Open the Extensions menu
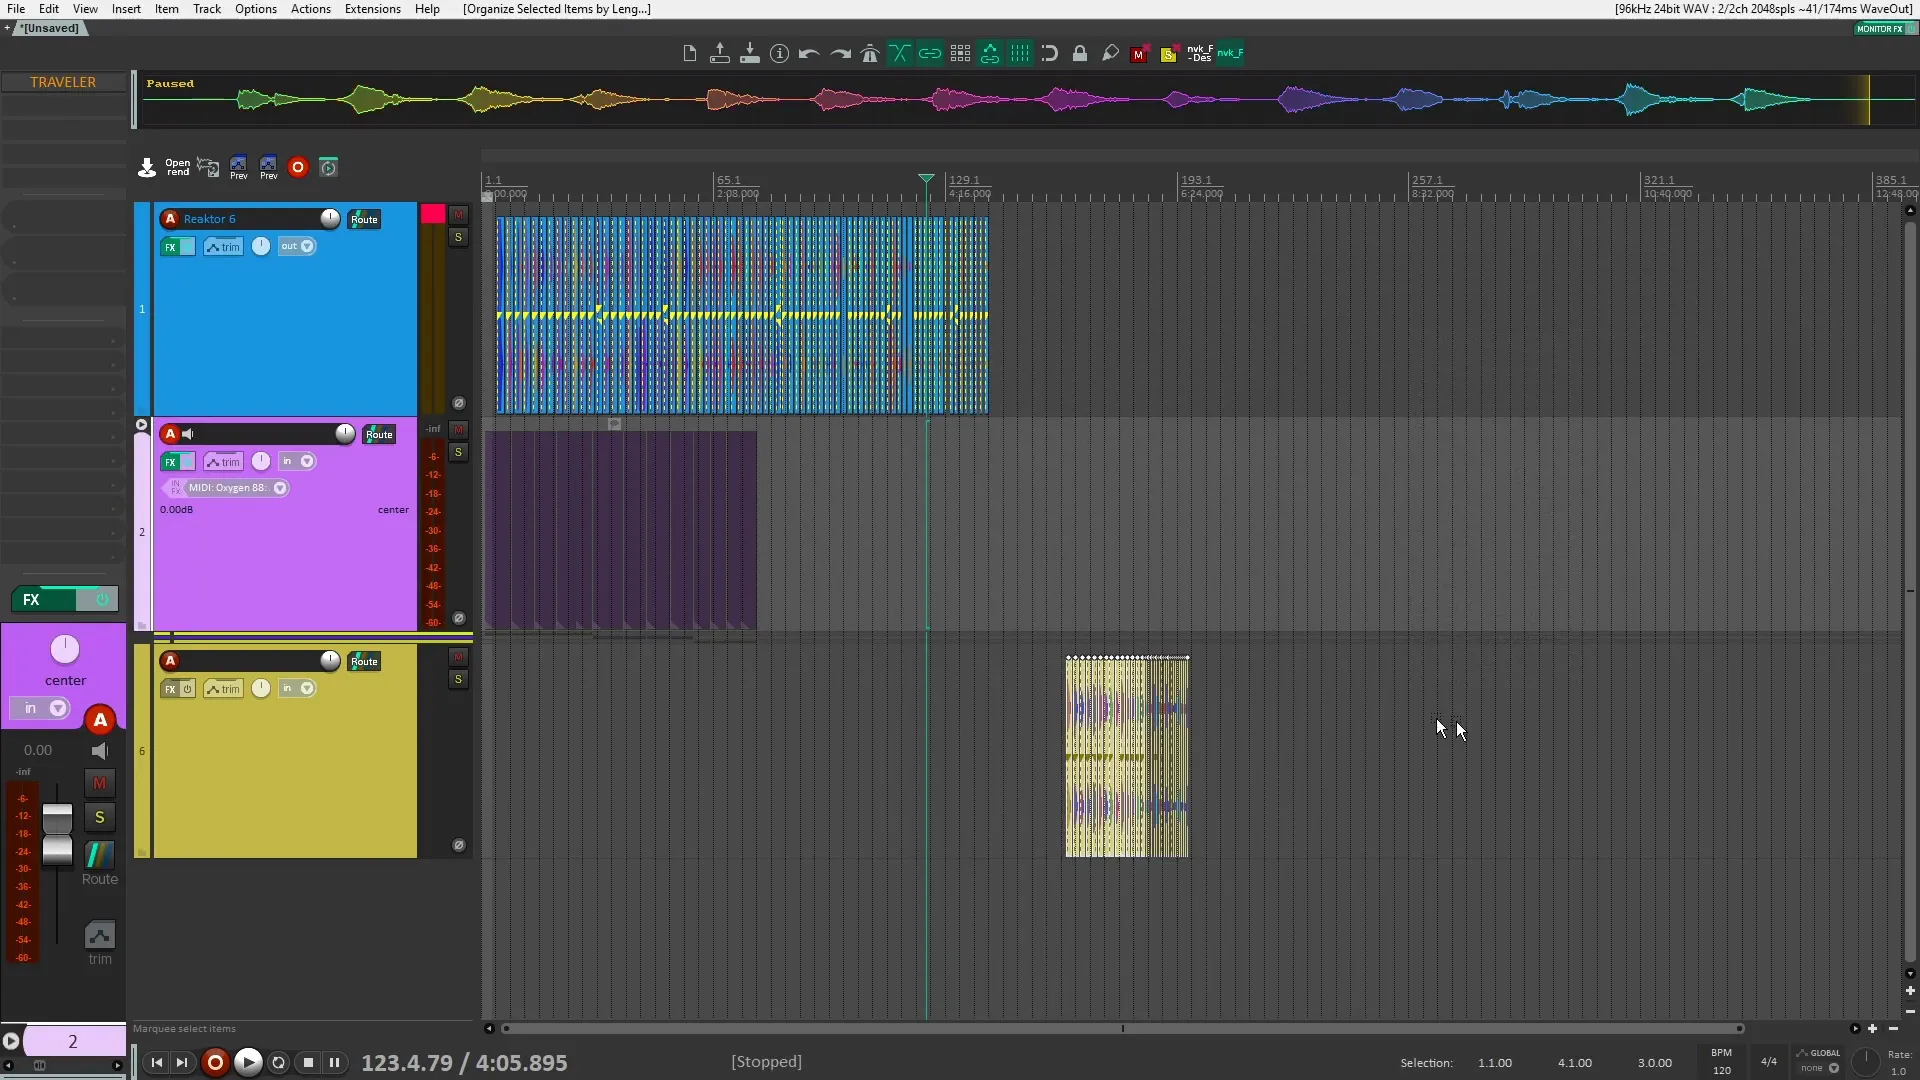Screen dimensions: 1920x1080 coord(372,9)
